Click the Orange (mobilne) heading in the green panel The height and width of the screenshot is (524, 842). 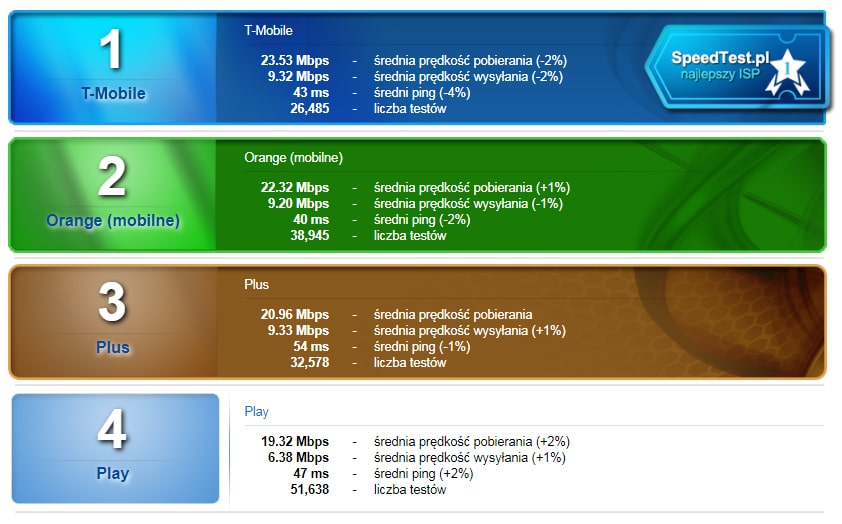tap(293, 158)
